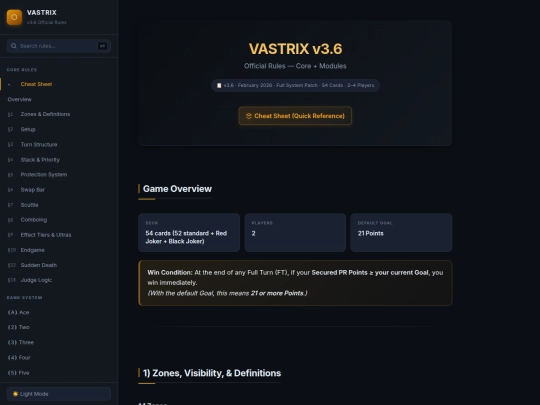Click the Players card showing 2

pos(295,232)
